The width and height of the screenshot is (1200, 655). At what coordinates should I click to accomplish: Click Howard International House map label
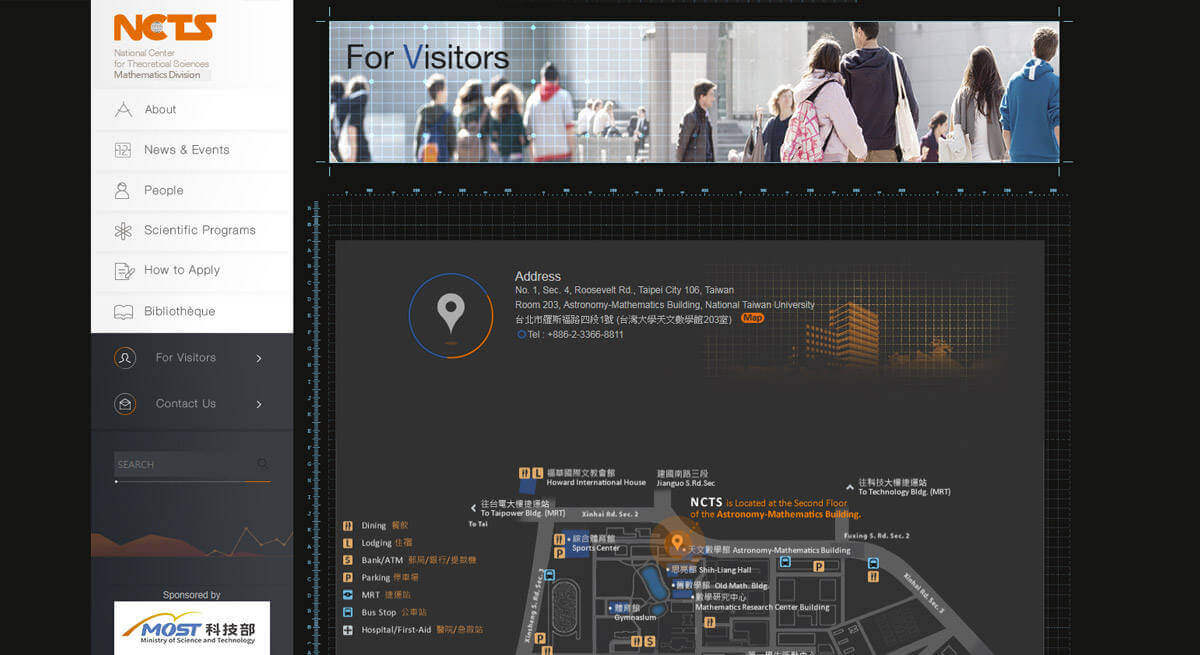[x=596, y=483]
